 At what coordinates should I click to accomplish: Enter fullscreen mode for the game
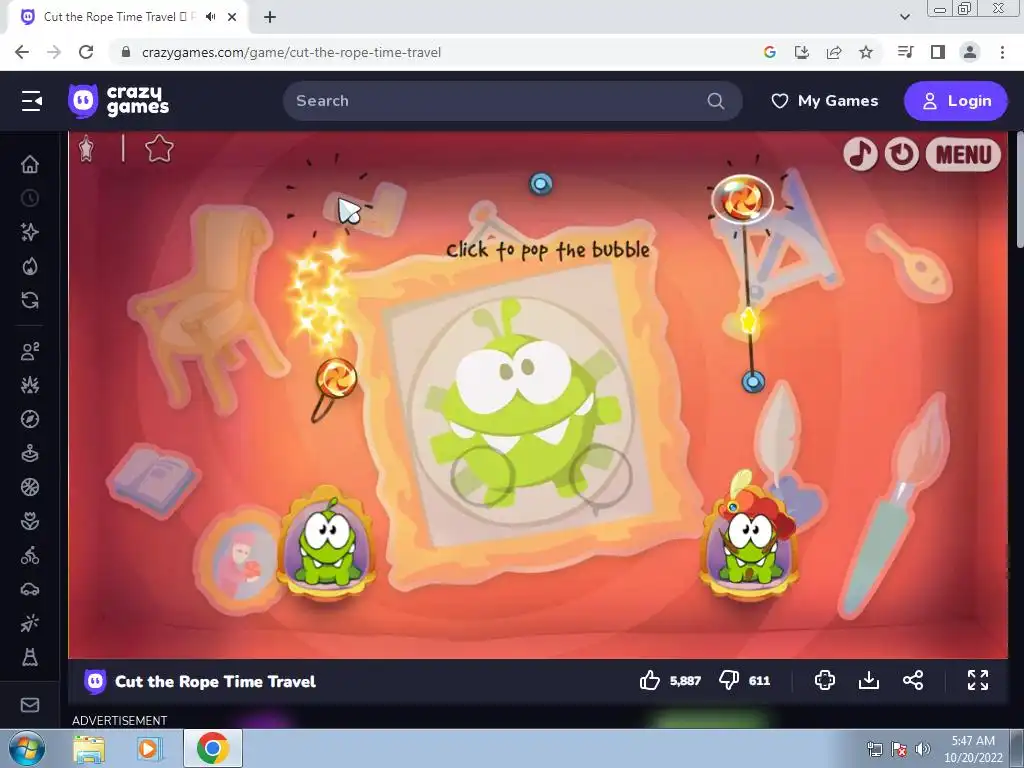point(978,680)
